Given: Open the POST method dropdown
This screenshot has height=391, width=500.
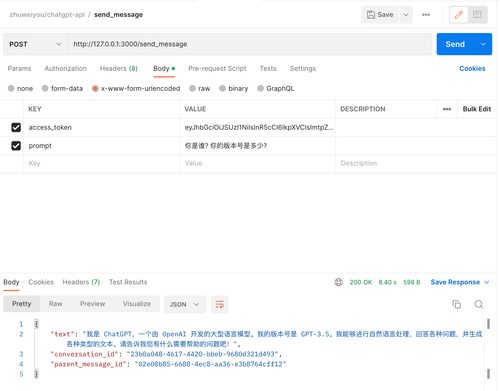Looking at the screenshot, I should (x=35, y=44).
